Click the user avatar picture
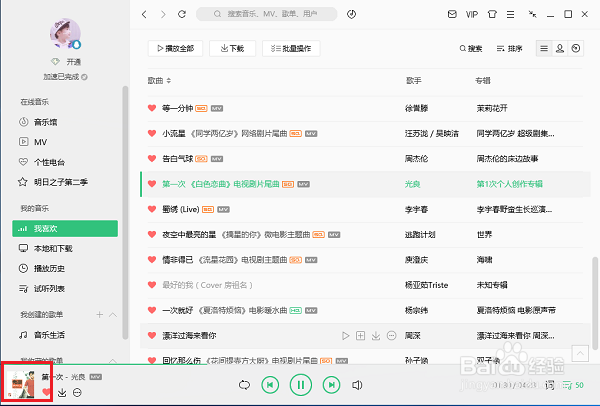600x406 pixels. coord(65,34)
